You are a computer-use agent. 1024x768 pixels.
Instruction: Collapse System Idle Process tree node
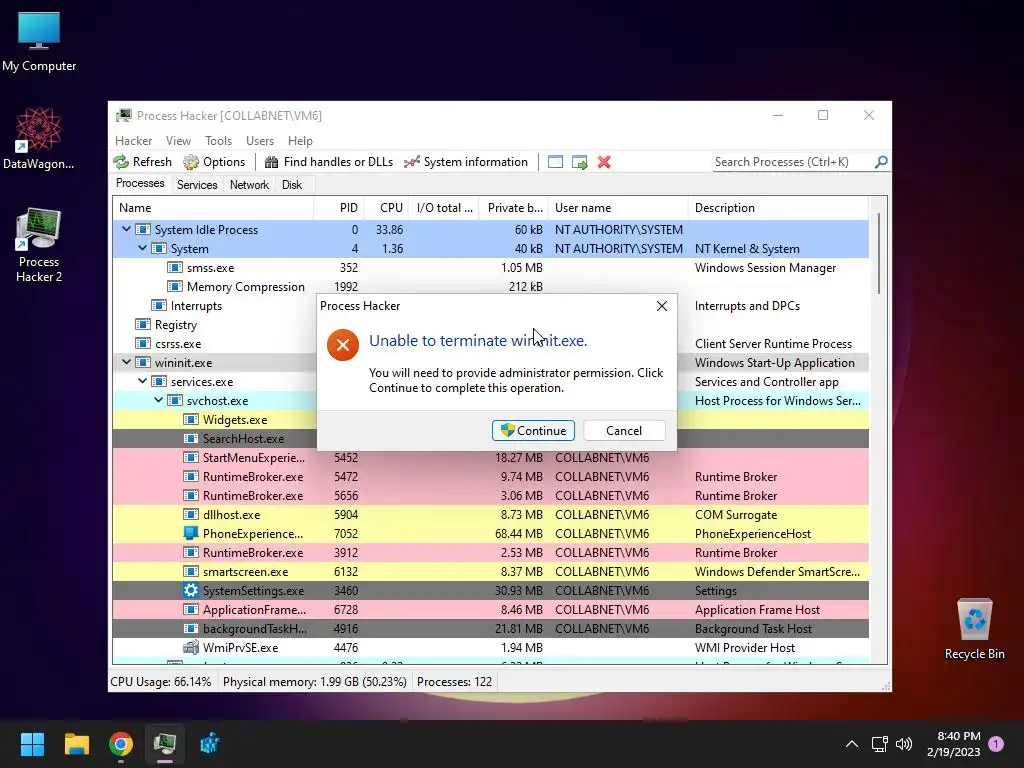coord(126,229)
